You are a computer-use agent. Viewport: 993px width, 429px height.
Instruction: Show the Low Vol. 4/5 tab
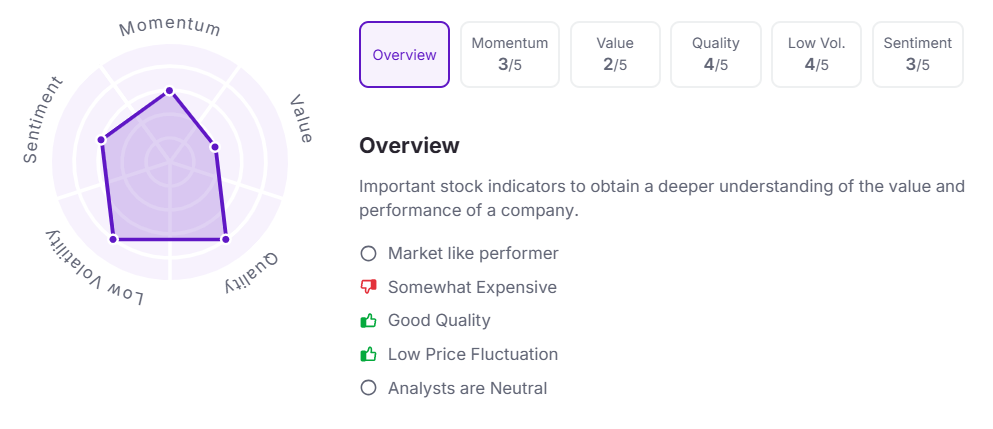pos(817,55)
